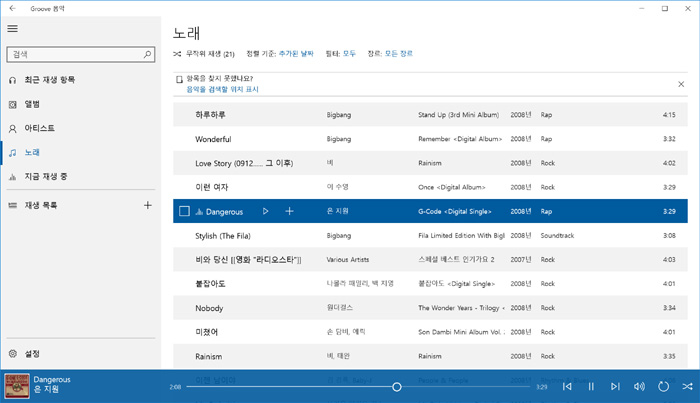Open 지금 재생 중 view
The width and height of the screenshot is (700, 403).
(46, 176)
